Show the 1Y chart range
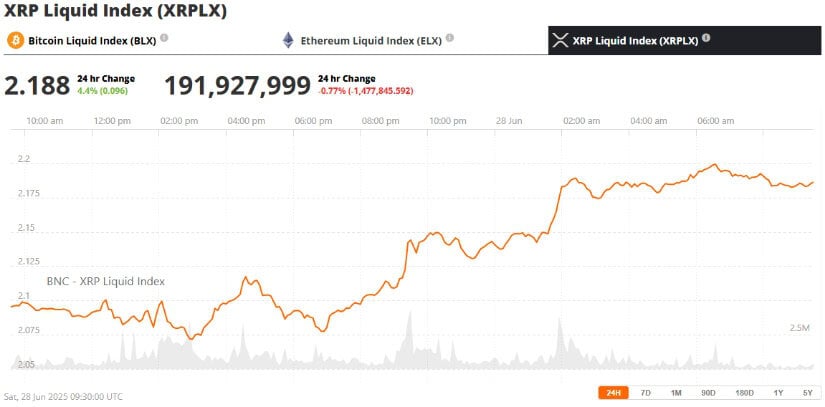The height and width of the screenshot is (407, 825). pos(778,392)
